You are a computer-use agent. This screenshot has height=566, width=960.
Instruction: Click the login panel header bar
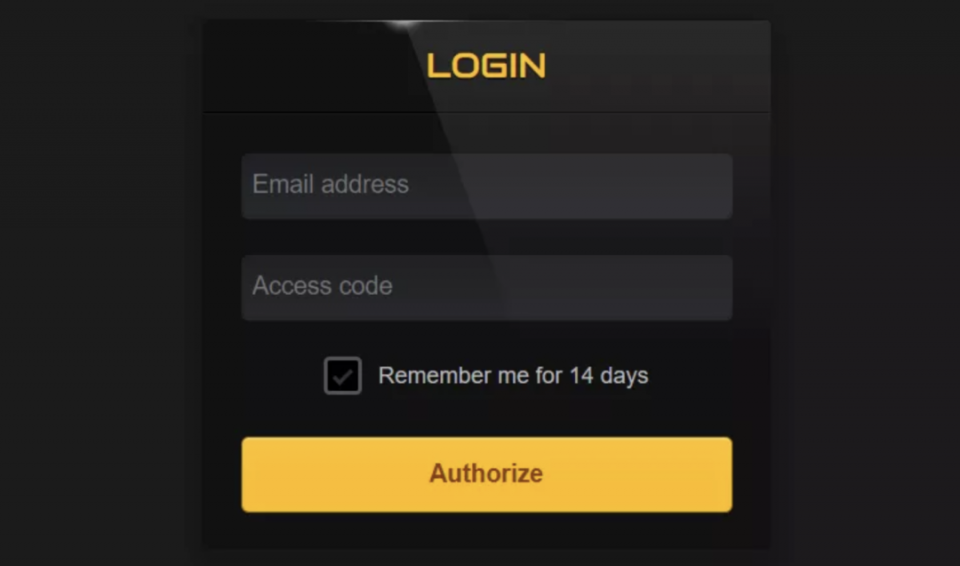click(487, 66)
